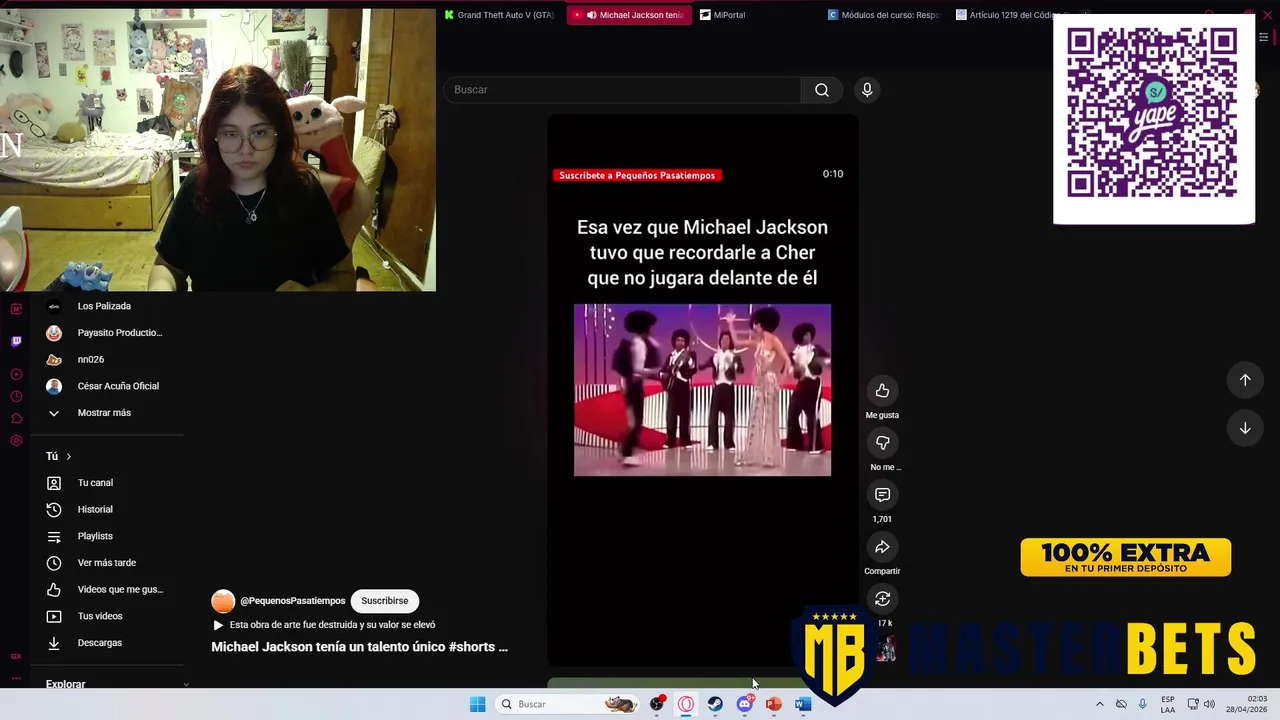The width and height of the screenshot is (1280, 720).
Task: Open settings gear in the Opera GX sidebar
Action: click(x=16, y=441)
